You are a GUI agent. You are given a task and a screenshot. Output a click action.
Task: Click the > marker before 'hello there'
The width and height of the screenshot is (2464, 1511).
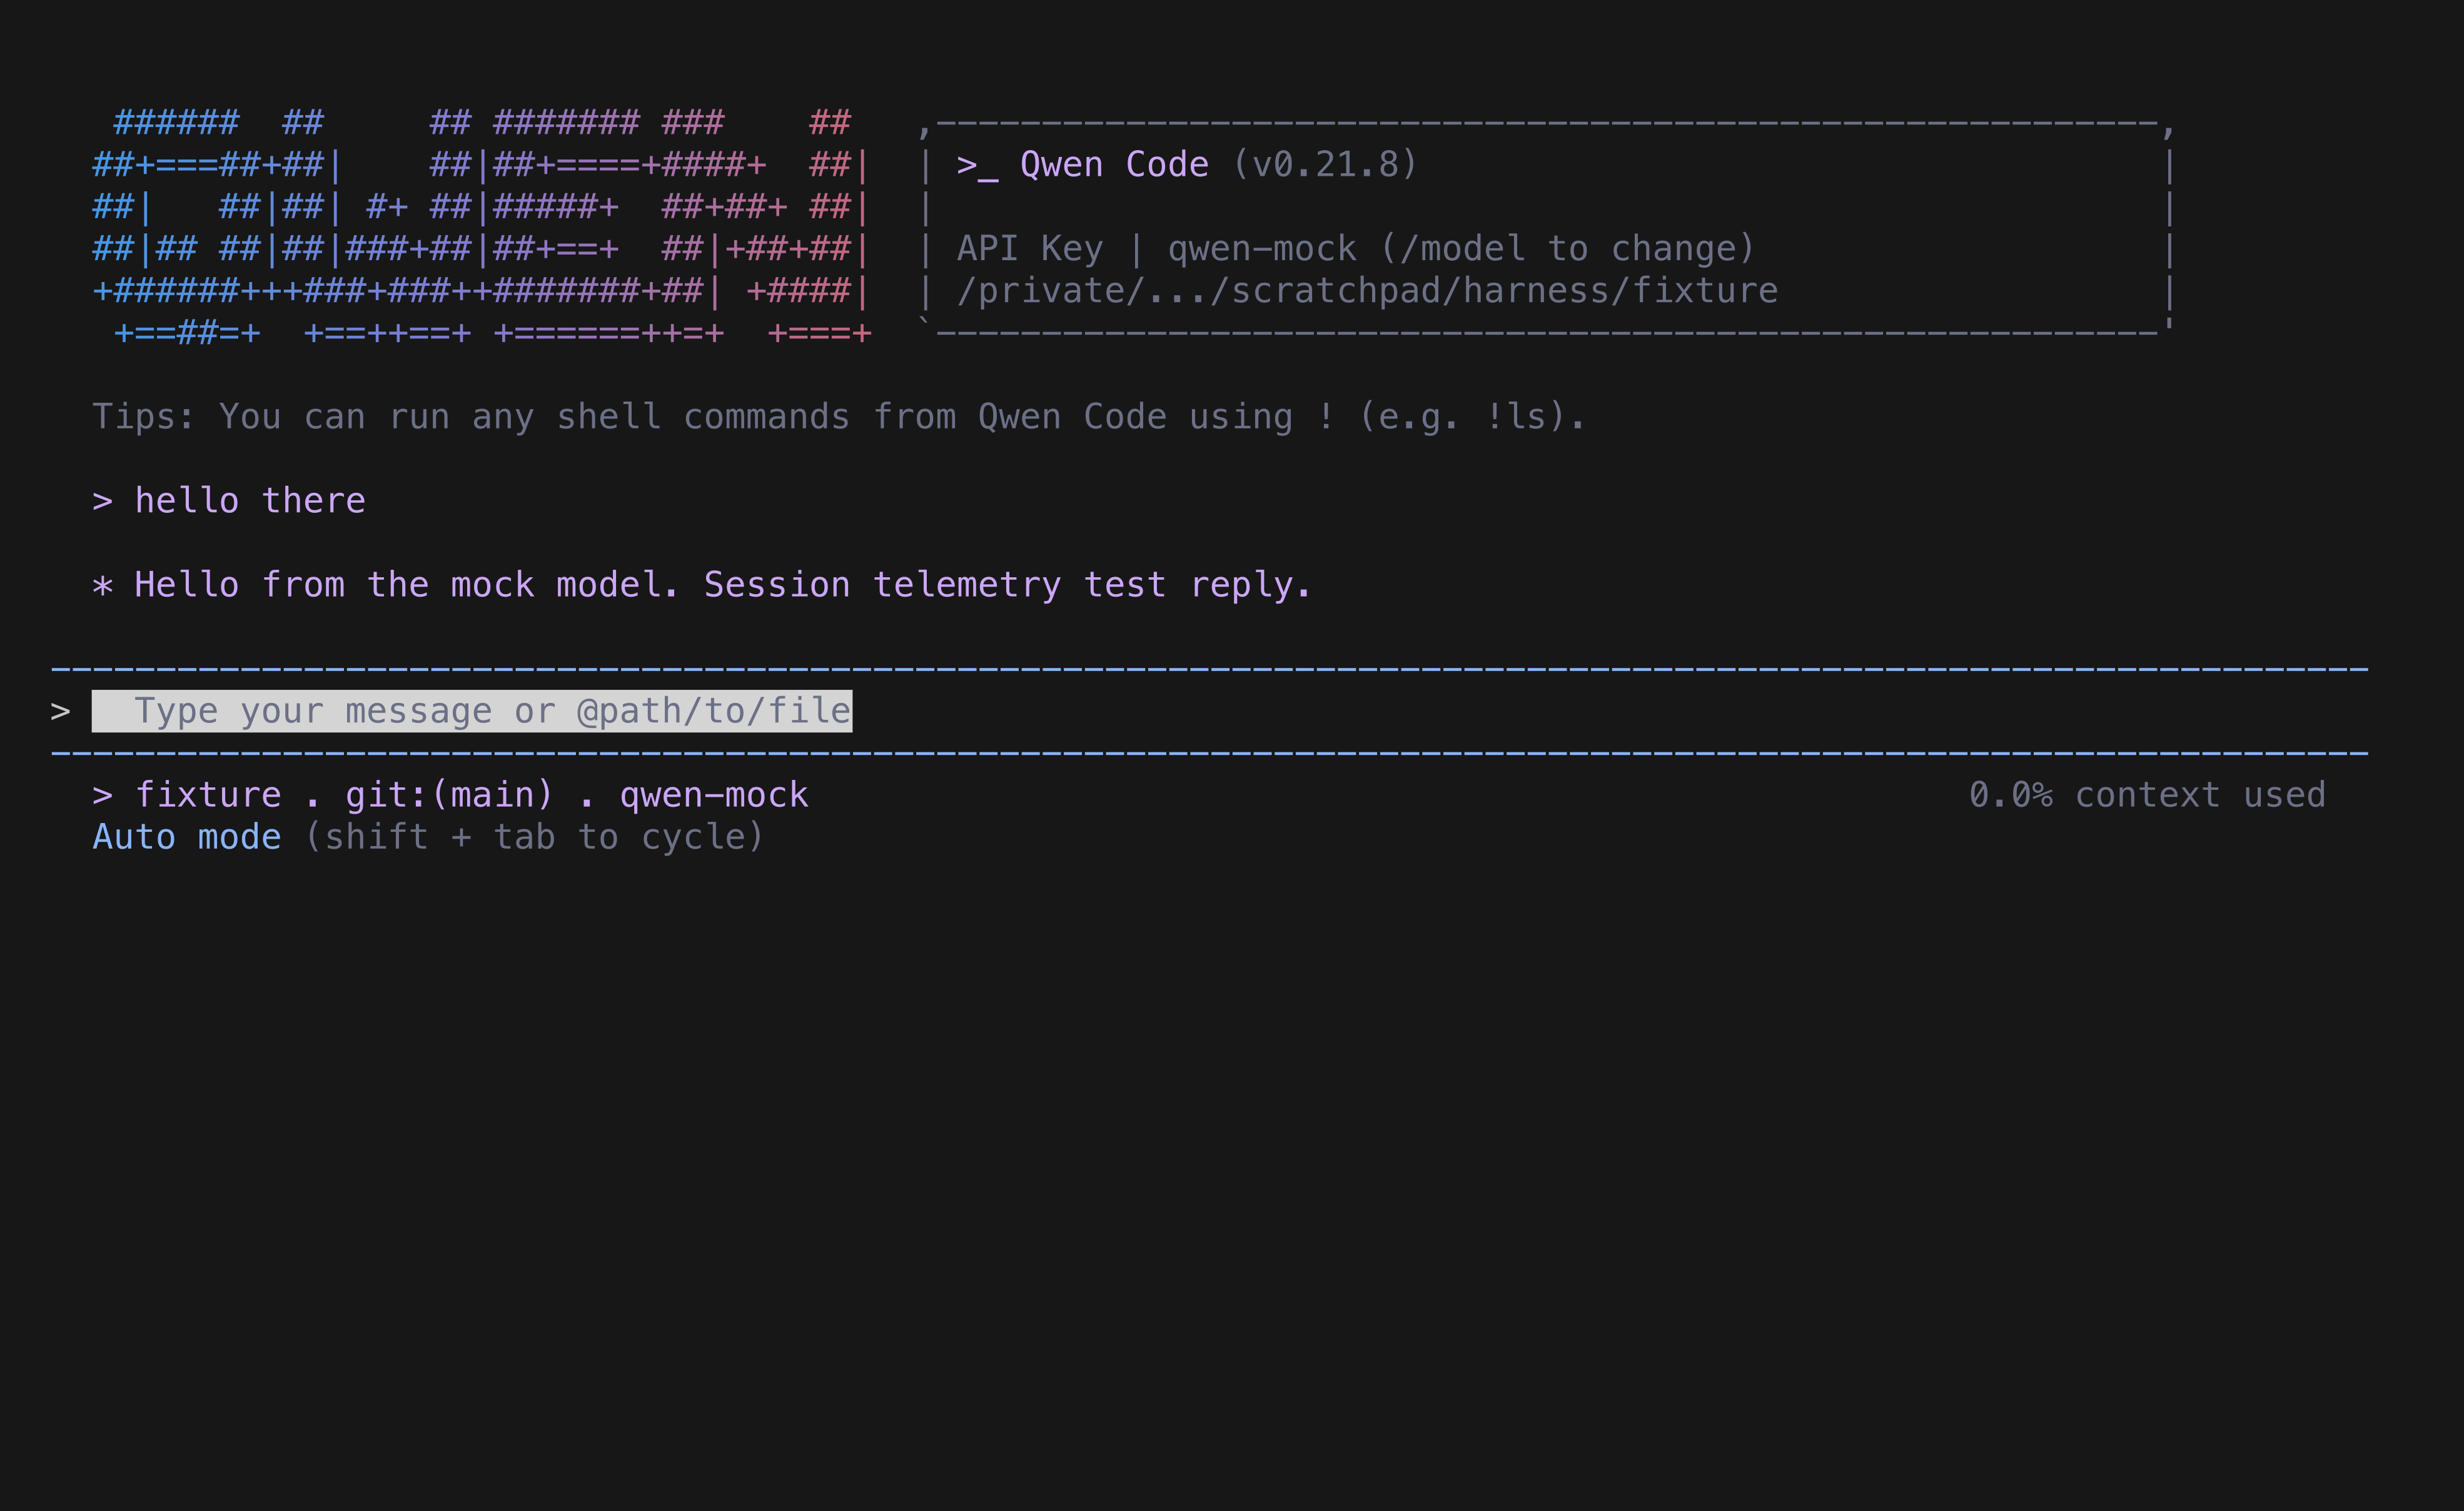(x=102, y=501)
